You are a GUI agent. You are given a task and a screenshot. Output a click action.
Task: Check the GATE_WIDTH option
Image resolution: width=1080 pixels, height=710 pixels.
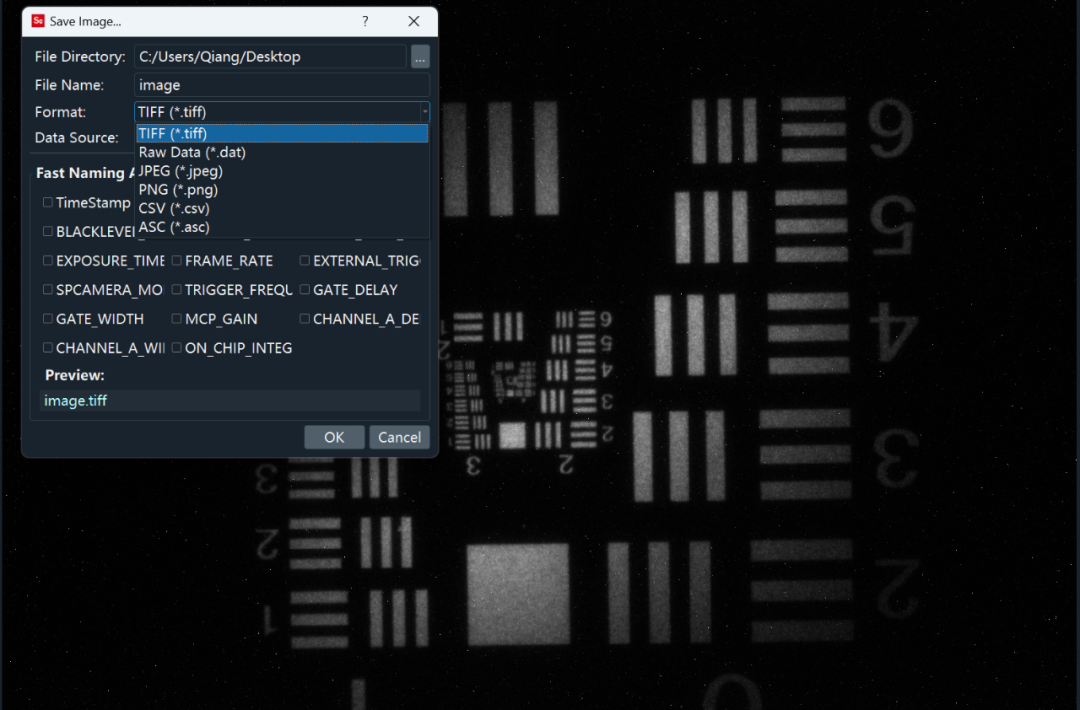(x=48, y=319)
